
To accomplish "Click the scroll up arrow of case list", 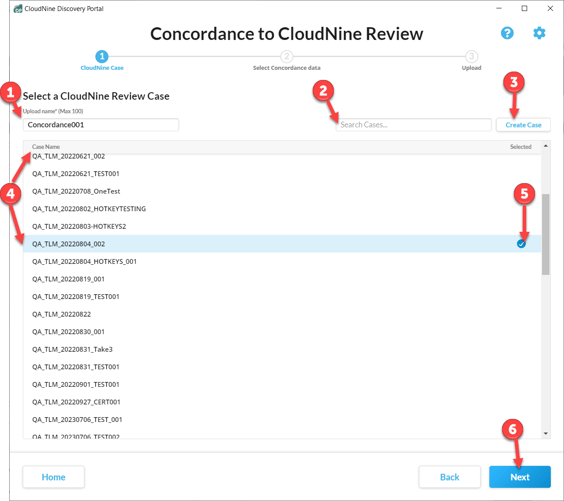I will [546, 146].
